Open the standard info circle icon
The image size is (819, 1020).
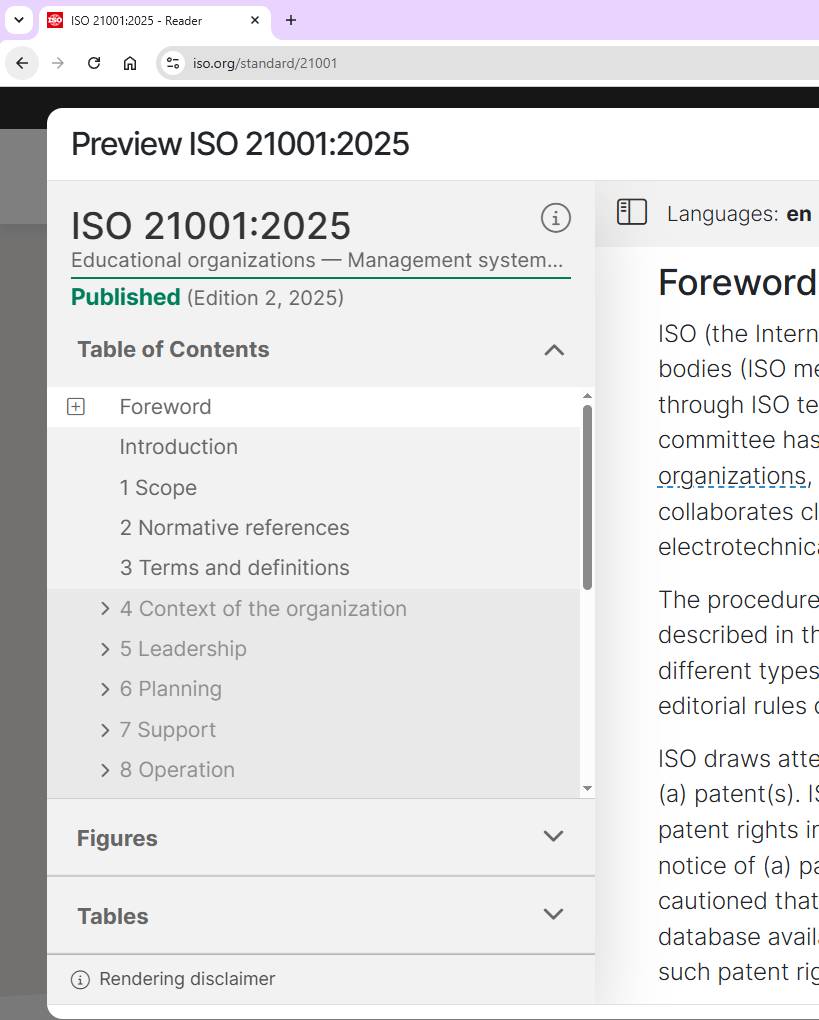(x=556, y=218)
